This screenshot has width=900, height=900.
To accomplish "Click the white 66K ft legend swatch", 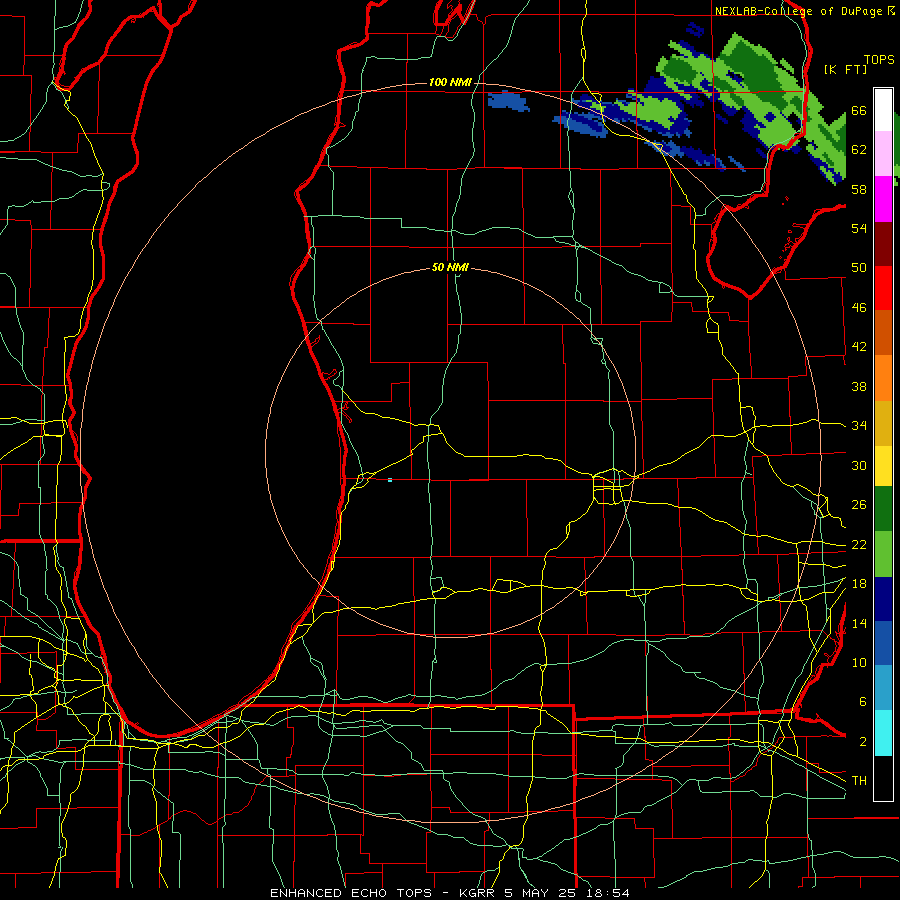I will [883, 110].
